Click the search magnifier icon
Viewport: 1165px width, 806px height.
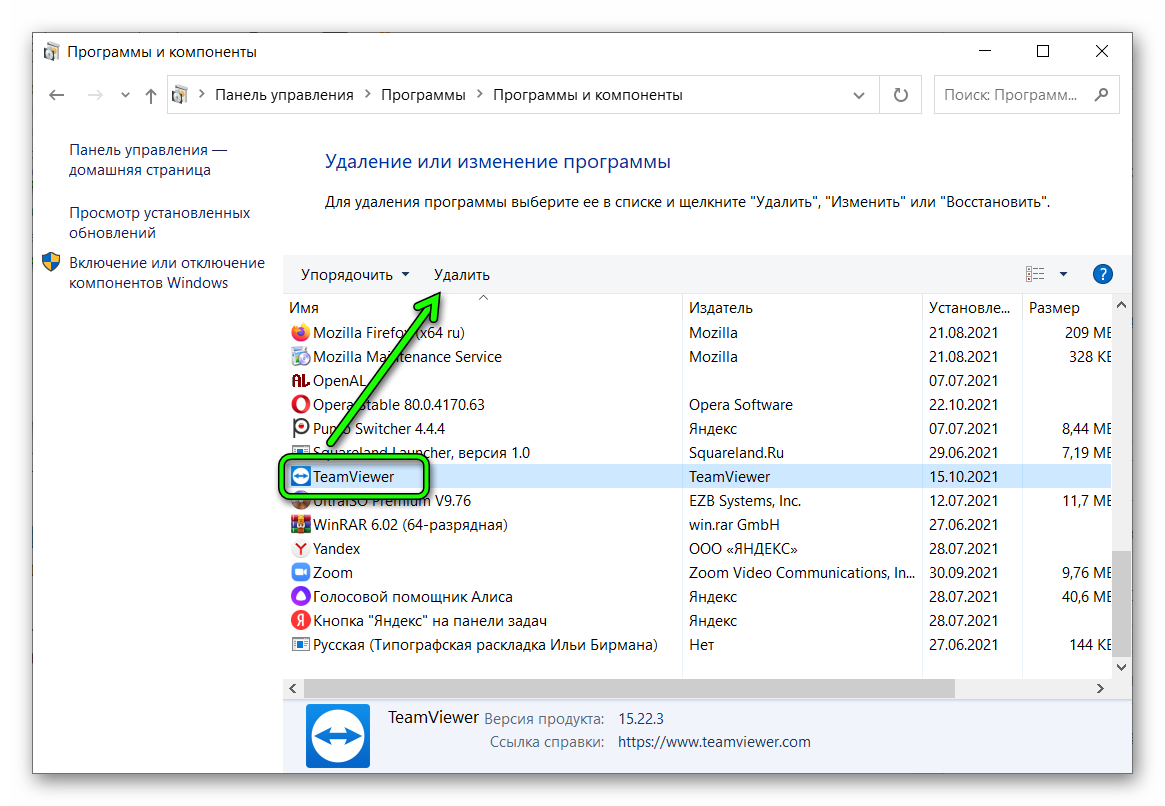1101,94
